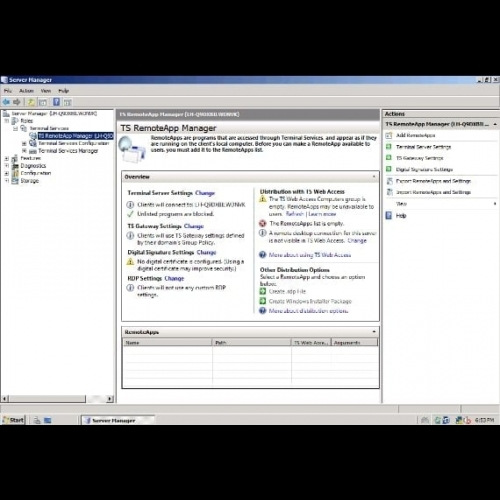
Task: Open the Action menu
Action: [26, 91]
